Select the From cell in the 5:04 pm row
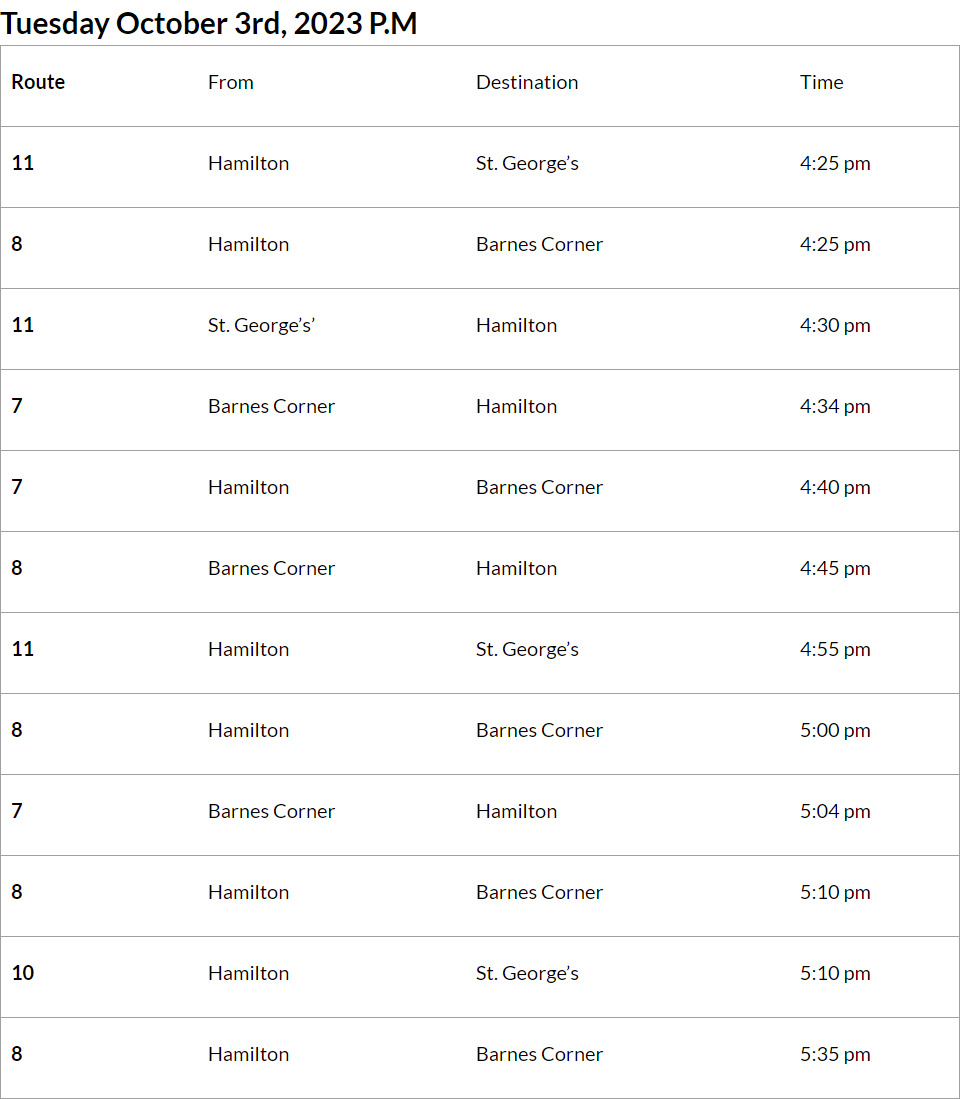Screen dimensions: 960x1099 click(271, 812)
